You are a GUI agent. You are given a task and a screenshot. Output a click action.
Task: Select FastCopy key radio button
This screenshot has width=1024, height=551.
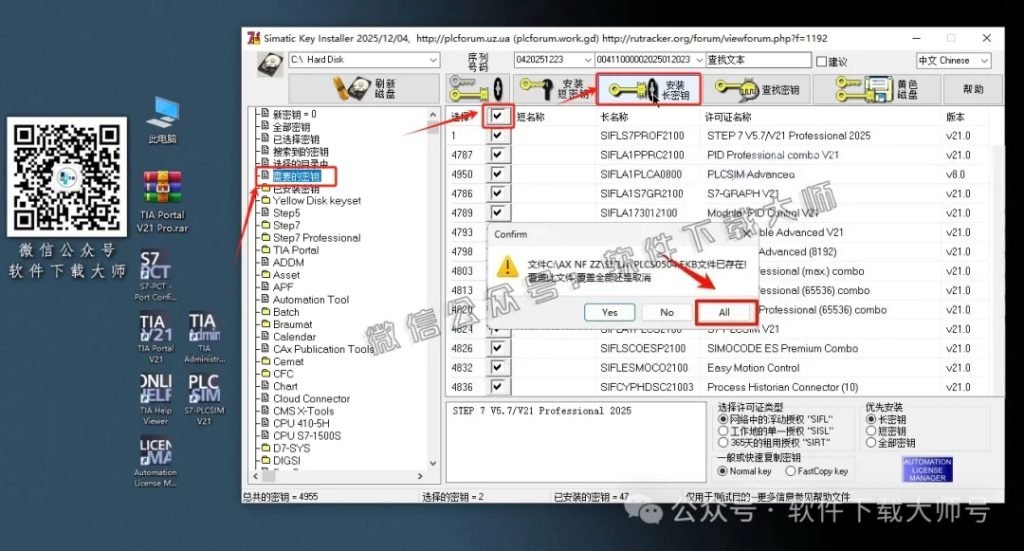coord(791,471)
